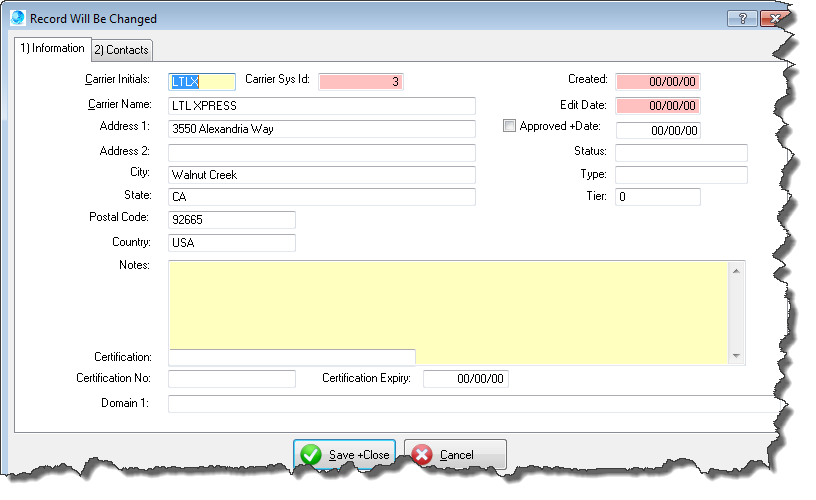816x500 pixels.
Task: Click the help question mark button
Action: (741, 18)
